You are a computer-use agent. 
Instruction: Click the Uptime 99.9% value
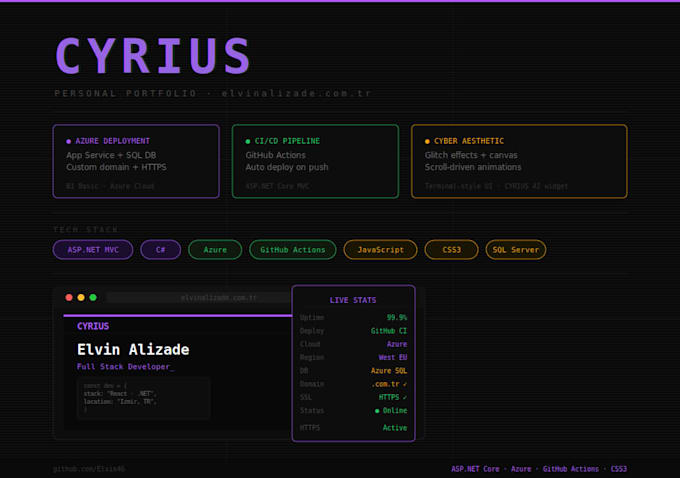click(x=397, y=318)
